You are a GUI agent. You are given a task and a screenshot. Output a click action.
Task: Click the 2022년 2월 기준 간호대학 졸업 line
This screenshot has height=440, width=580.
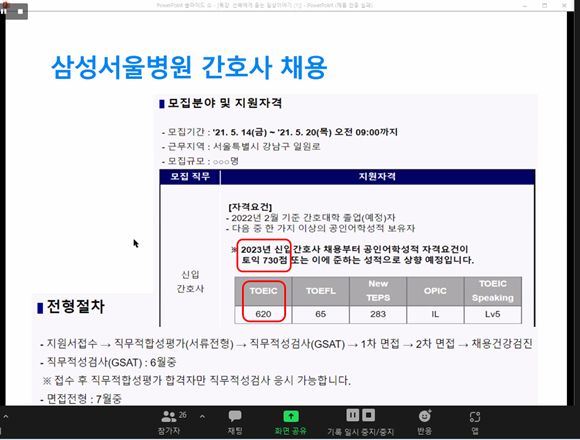coord(311,217)
